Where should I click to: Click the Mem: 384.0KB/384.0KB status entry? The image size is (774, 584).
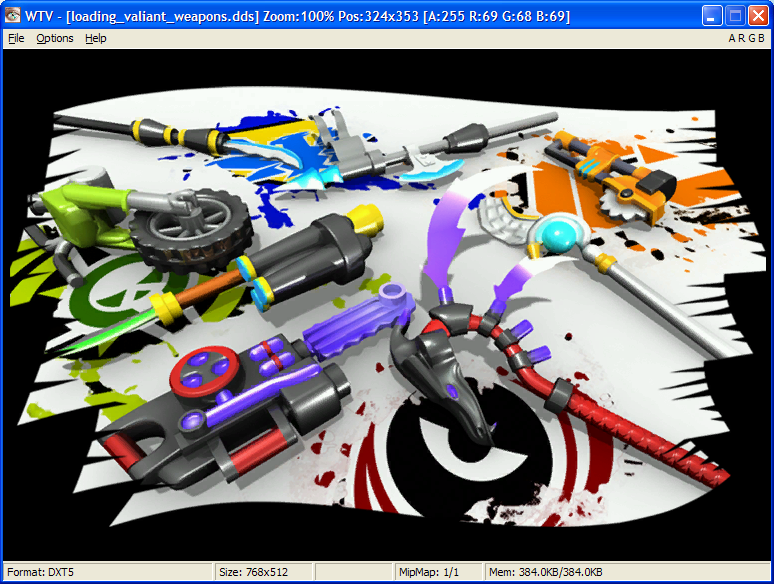tap(627, 572)
